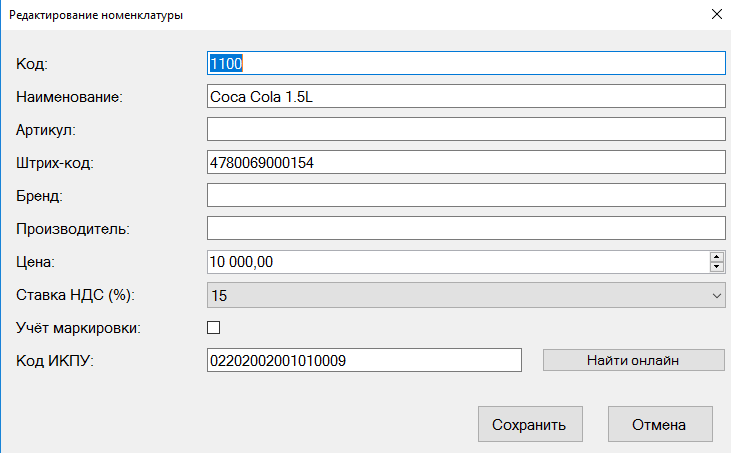The image size is (731, 453).
Task: Close the Редактирование номенклатуры dialog window
Action: point(715,15)
